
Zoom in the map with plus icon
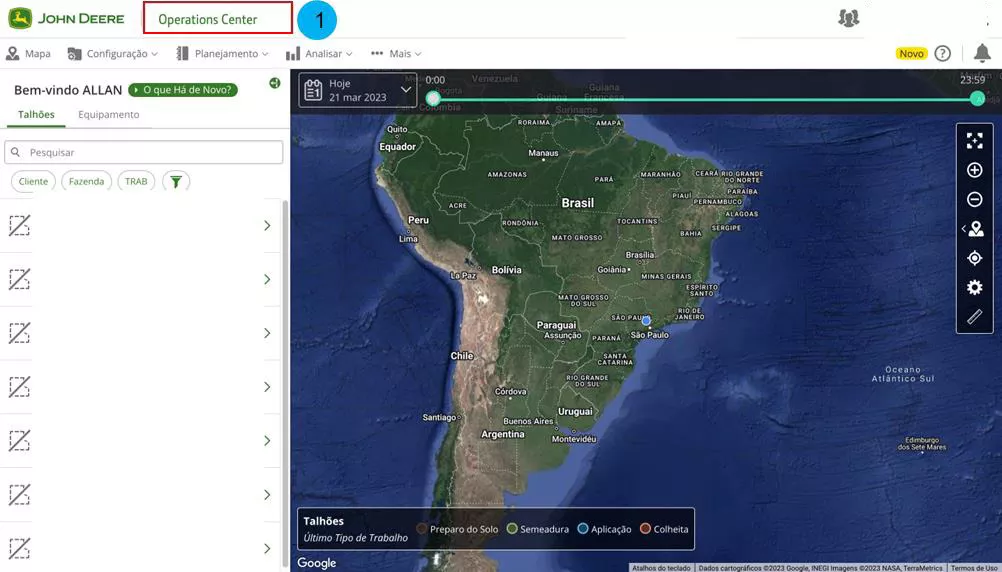coord(975,170)
